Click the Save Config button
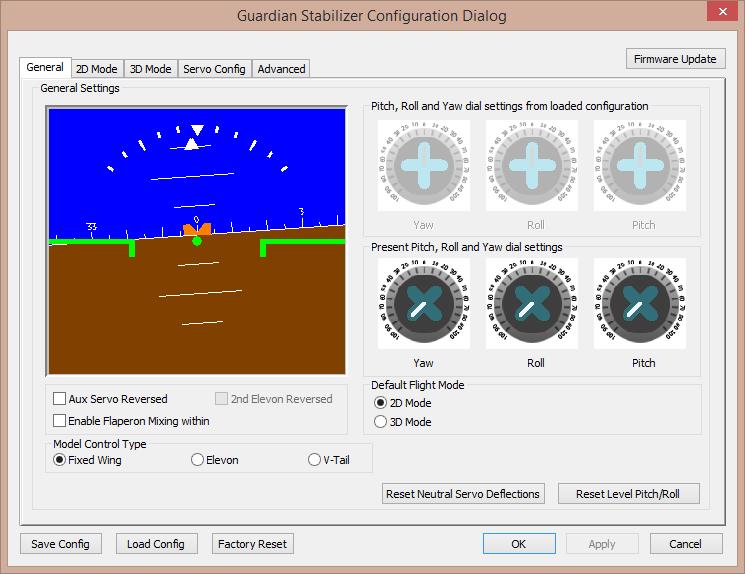Viewport: 745px width, 574px height. click(x=60, y=544)
